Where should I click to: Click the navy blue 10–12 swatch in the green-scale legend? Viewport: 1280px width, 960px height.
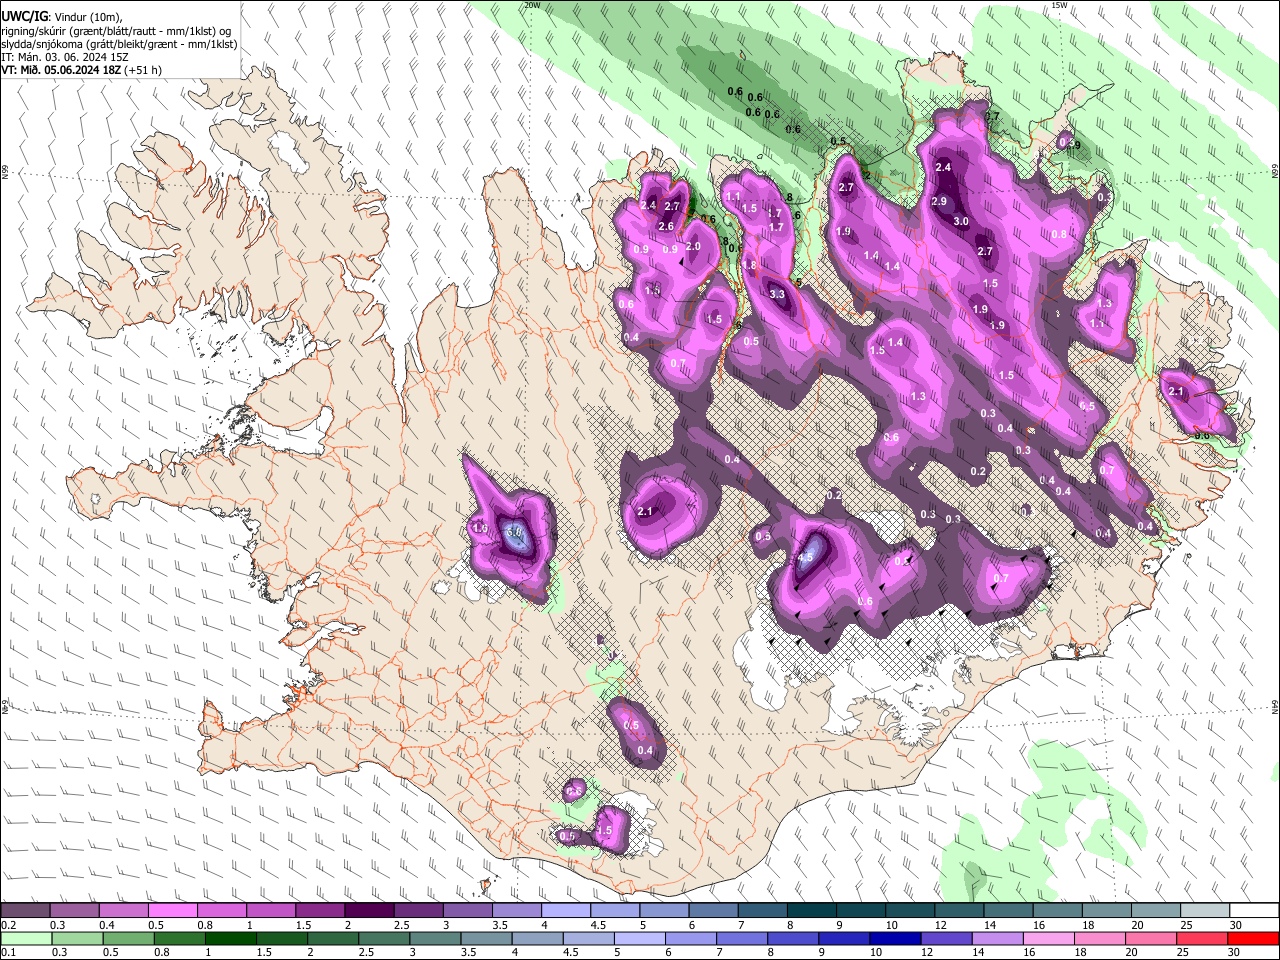[x=895, y=939]
